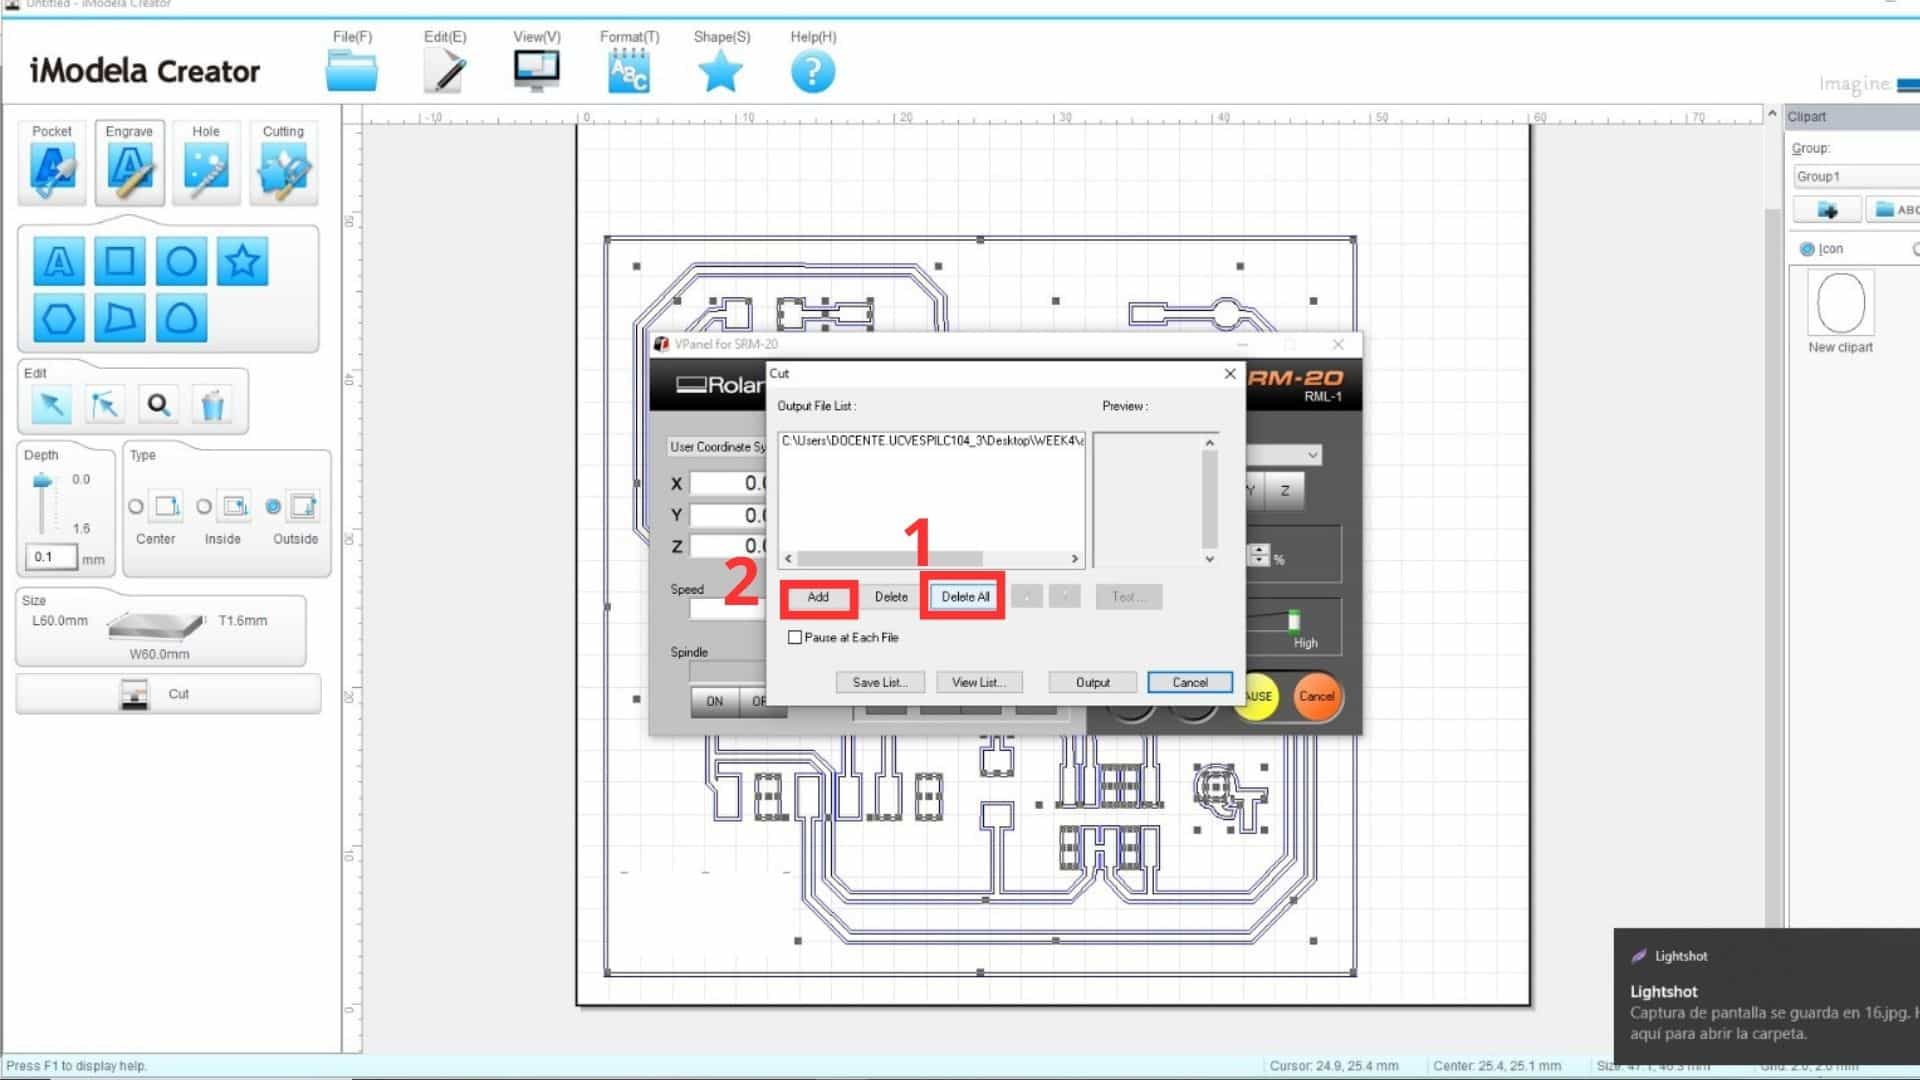Open the Shape star icon
Viewport: 1920px width, 1080px height.
(x=721, y=71)
